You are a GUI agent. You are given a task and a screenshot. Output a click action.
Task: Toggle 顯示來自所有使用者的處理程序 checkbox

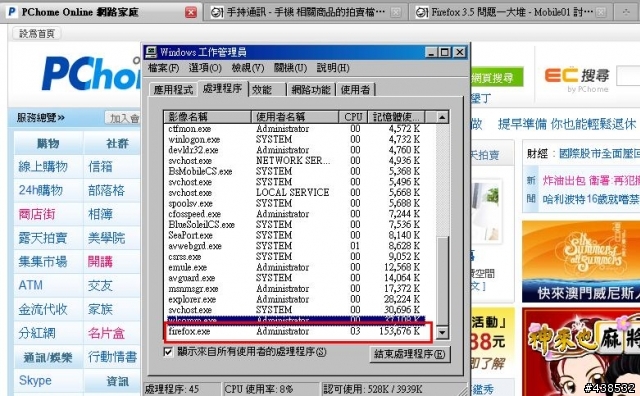pos(168,352)
